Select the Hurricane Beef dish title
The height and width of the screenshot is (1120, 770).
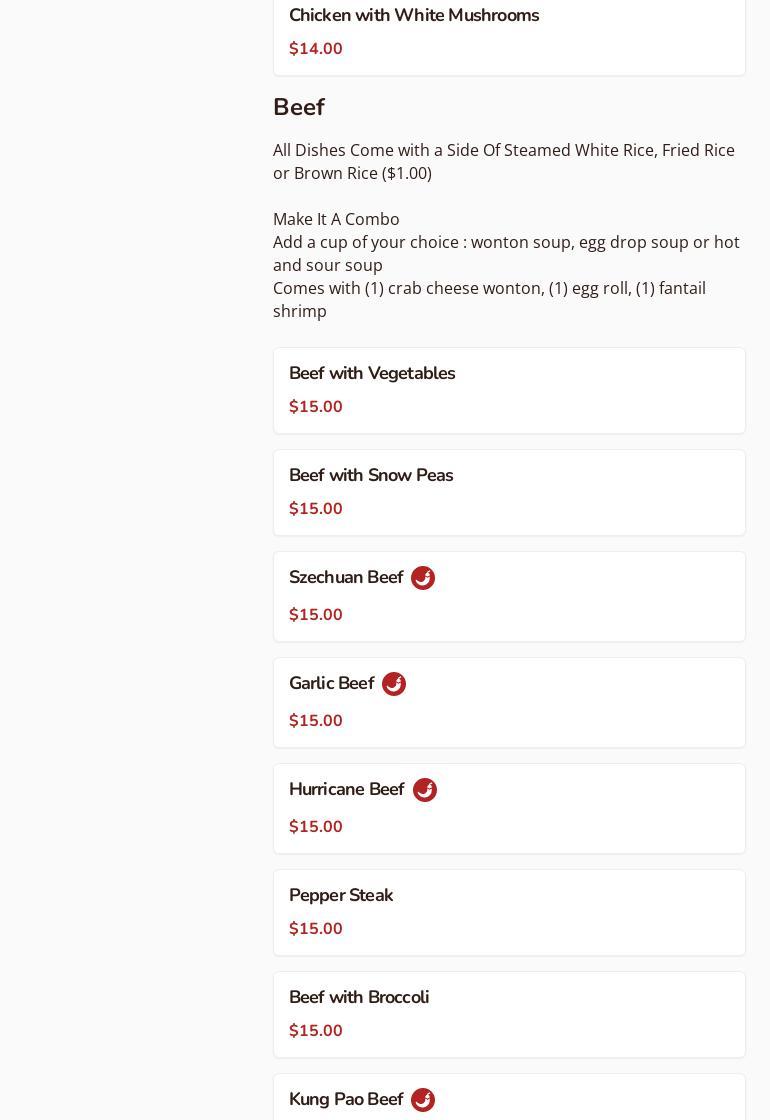(x=346, y=789)
